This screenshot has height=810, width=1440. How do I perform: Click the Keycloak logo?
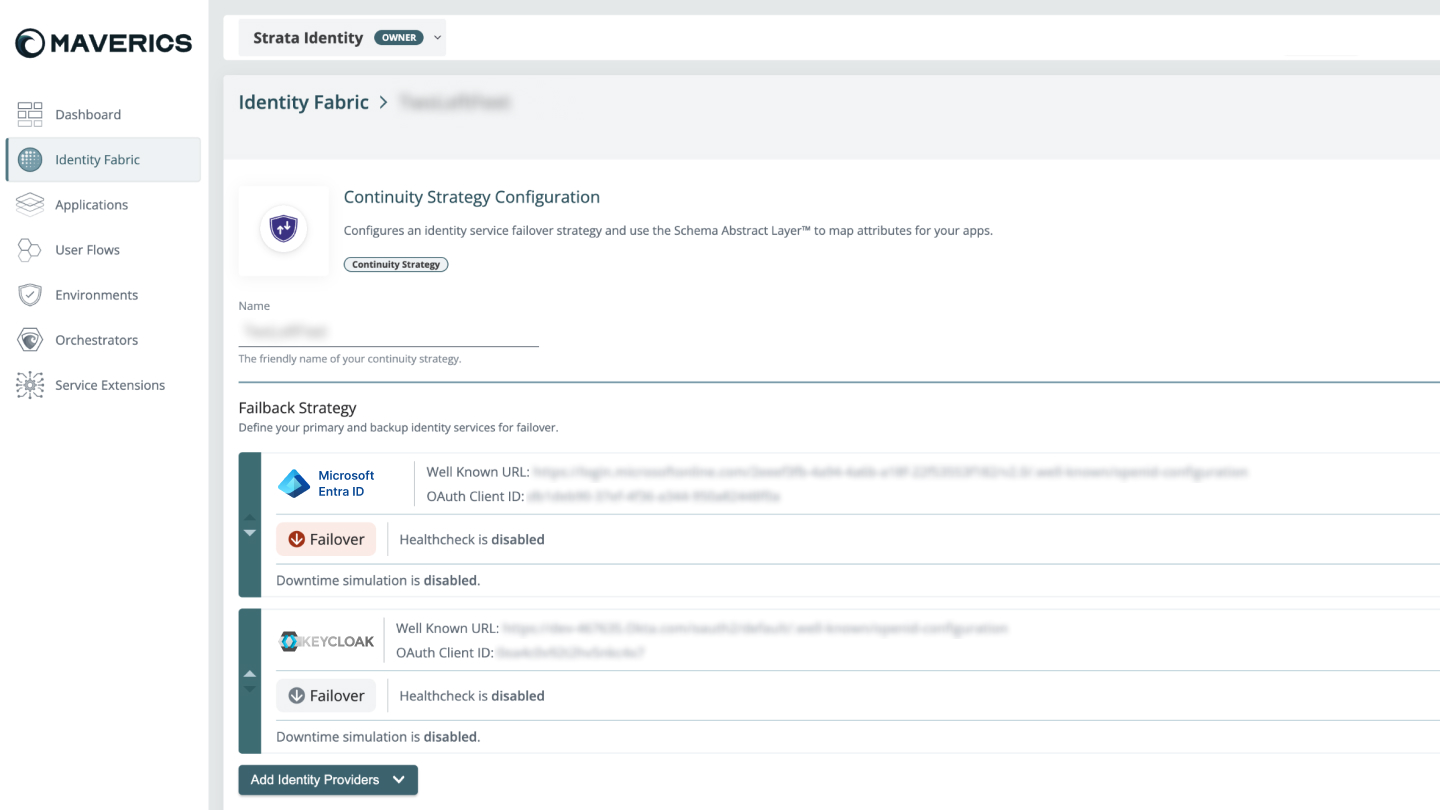pyautogui.click(x=327, y=641)
